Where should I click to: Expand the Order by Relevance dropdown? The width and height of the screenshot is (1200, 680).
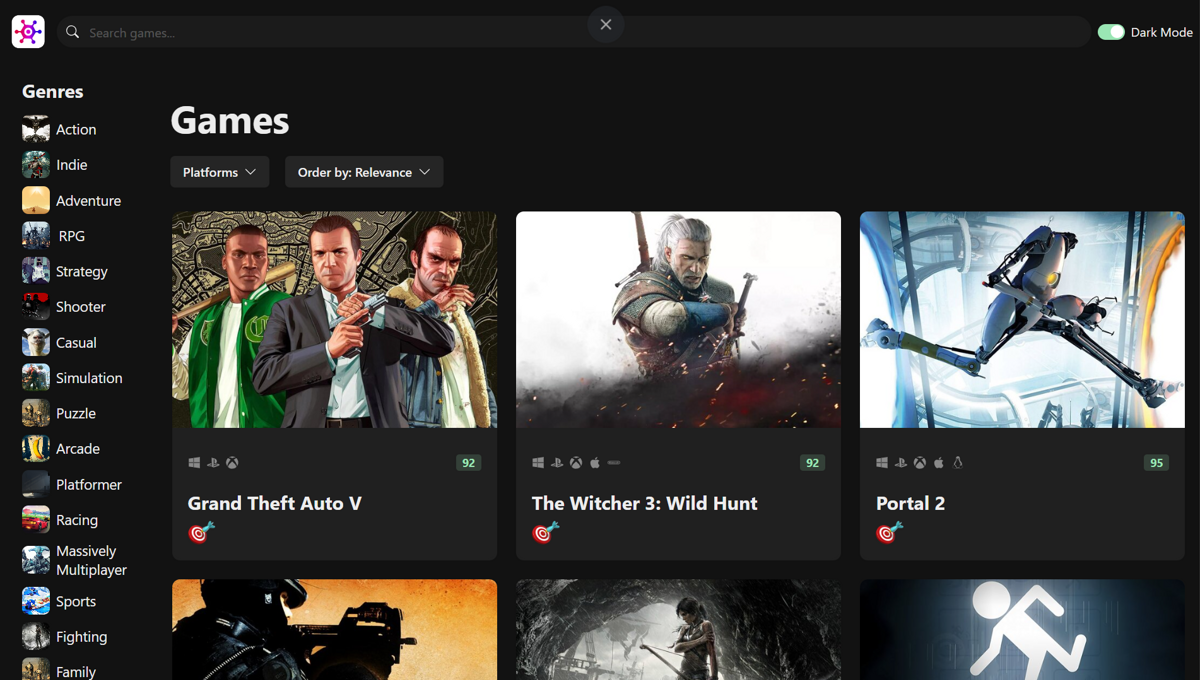click(x=364, y=171)
